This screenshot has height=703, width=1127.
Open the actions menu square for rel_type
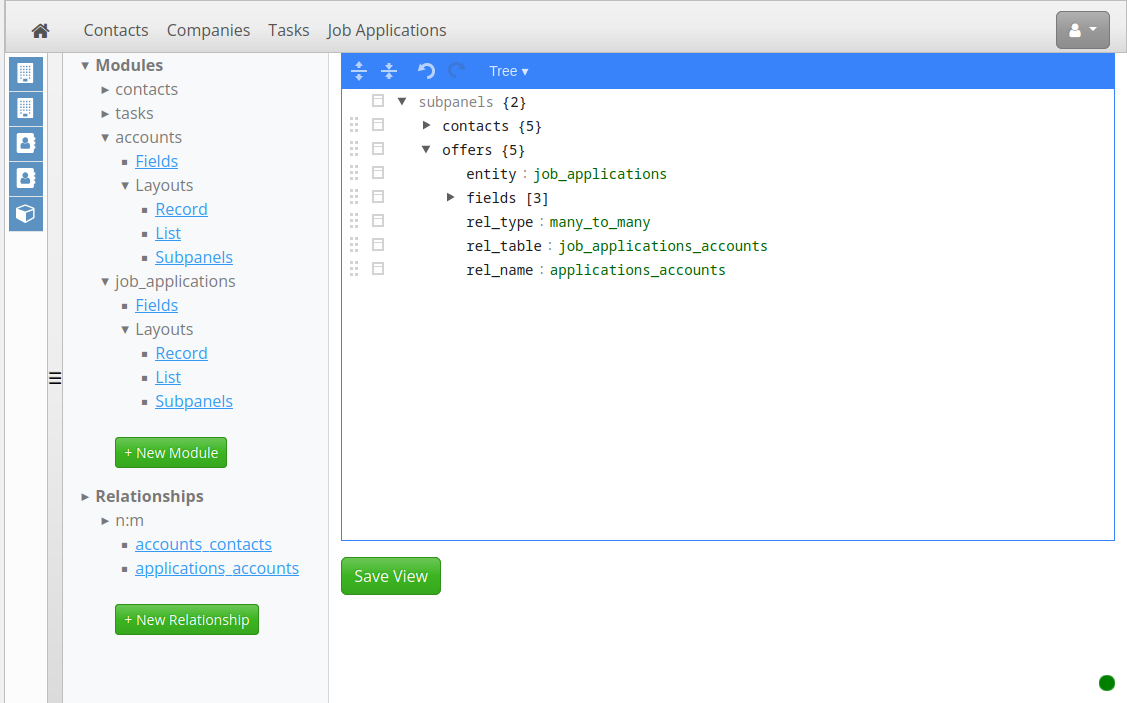point(378,221)
